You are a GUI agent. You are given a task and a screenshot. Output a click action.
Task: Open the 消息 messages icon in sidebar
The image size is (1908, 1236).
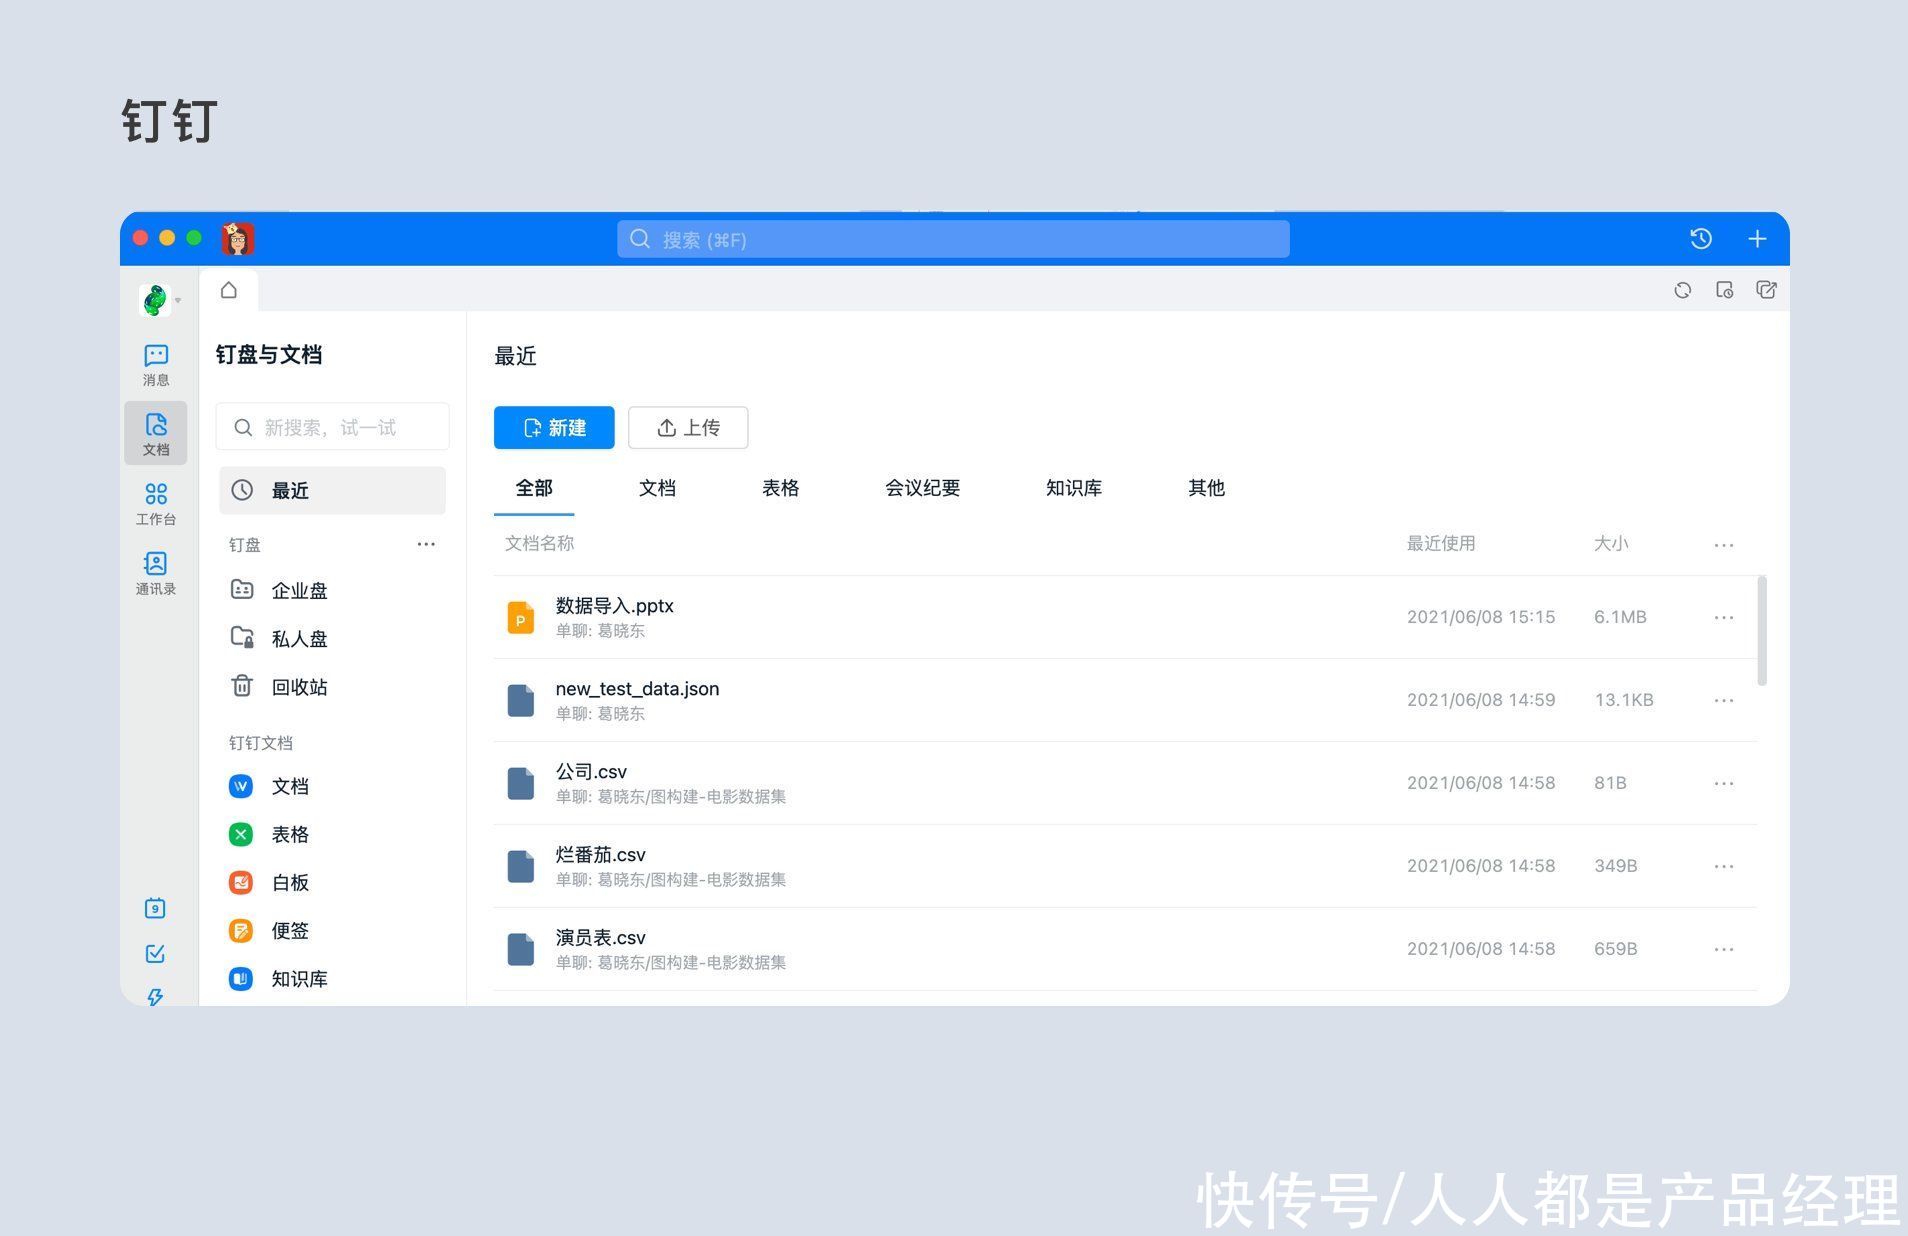[156, 364]
